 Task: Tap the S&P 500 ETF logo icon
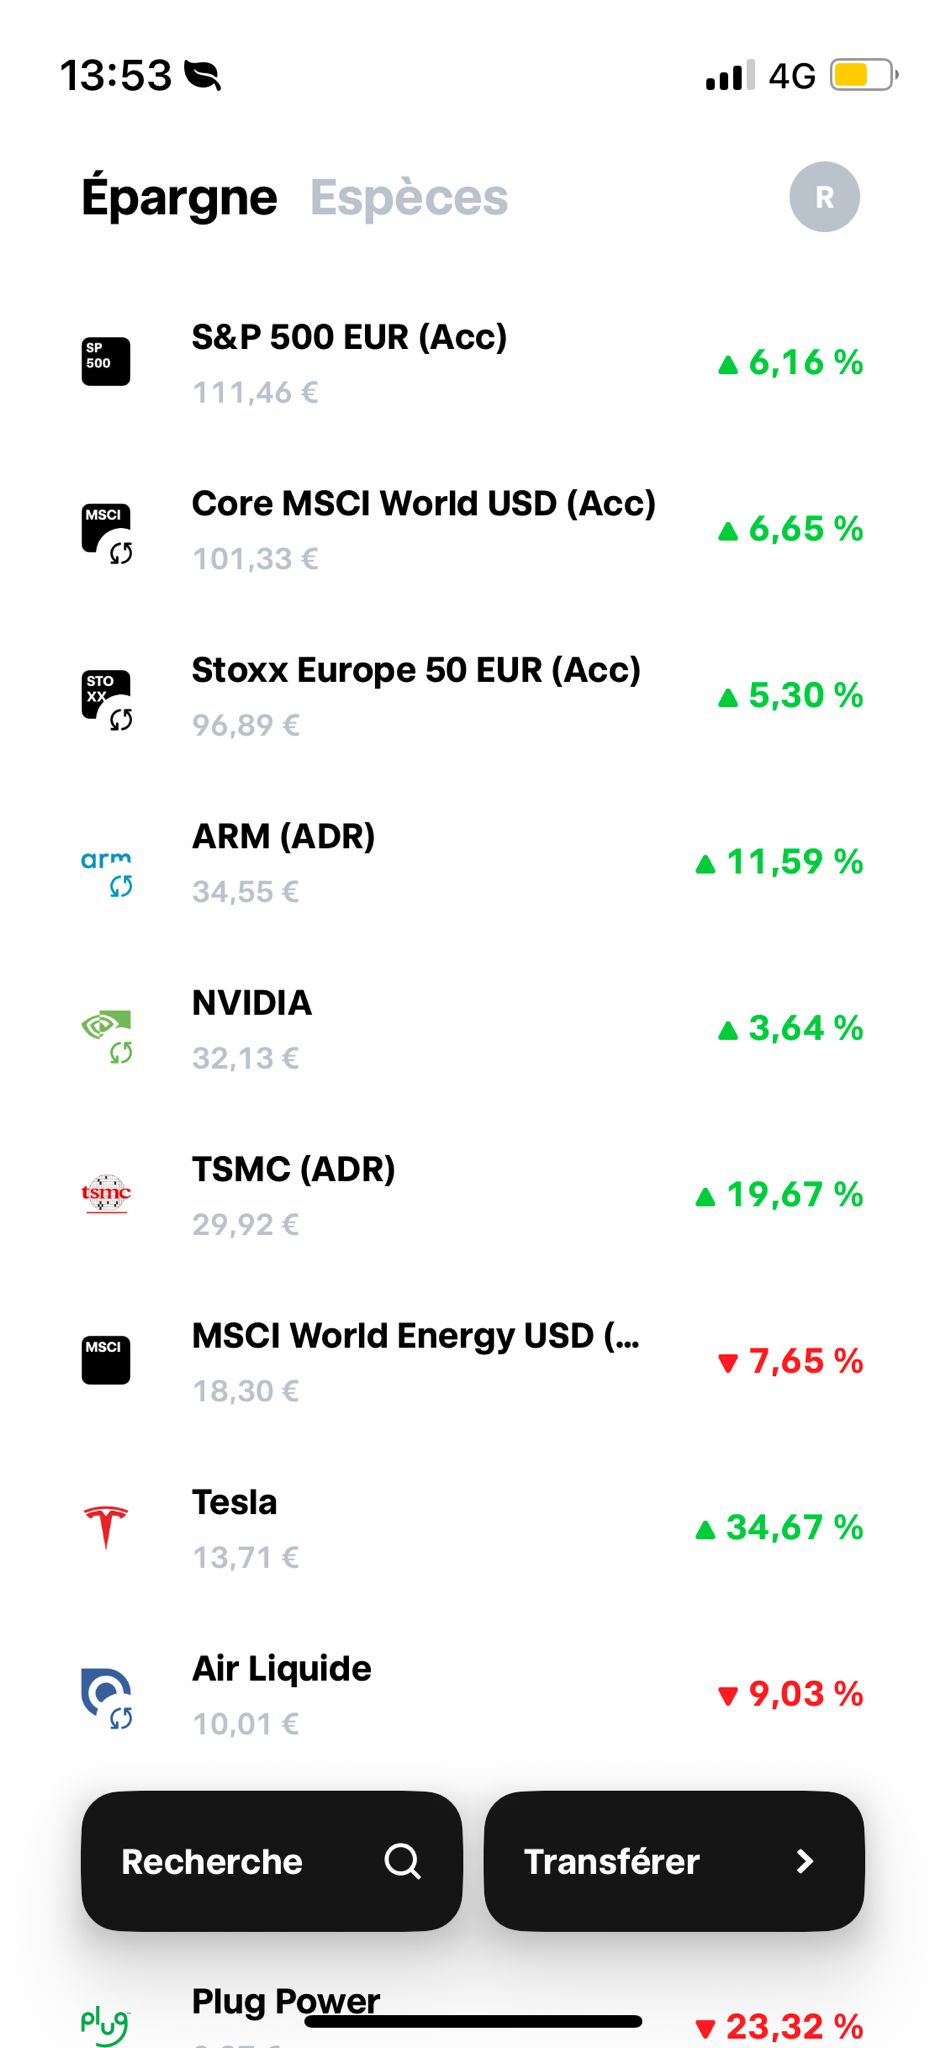click(x=106, y=361)
